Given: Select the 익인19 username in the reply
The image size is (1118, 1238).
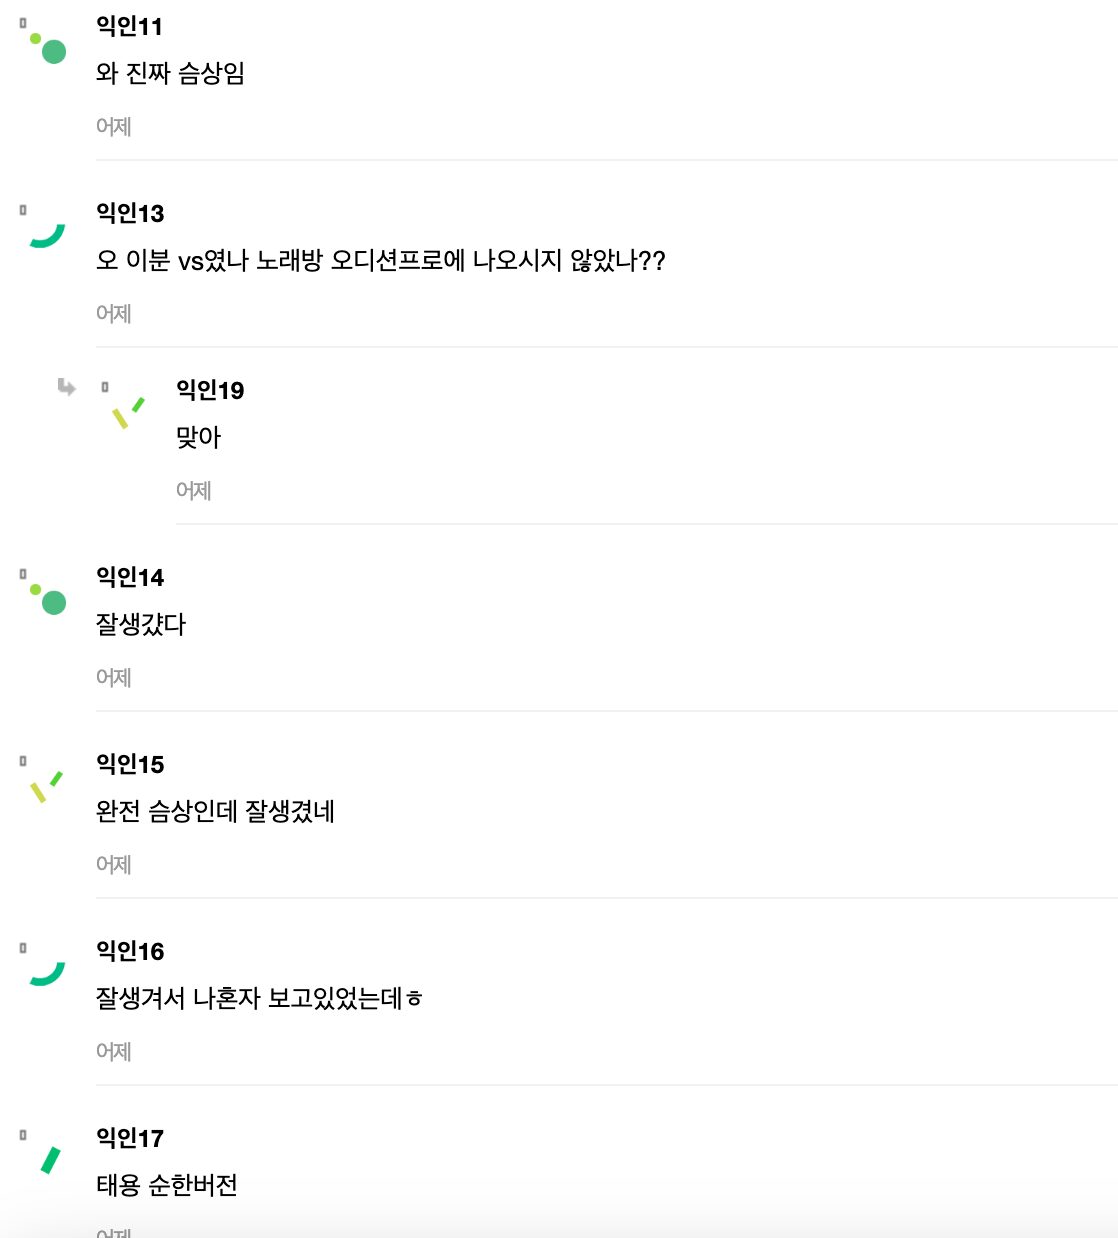Looking at the screenshot, I should click(x=210, y=390).
